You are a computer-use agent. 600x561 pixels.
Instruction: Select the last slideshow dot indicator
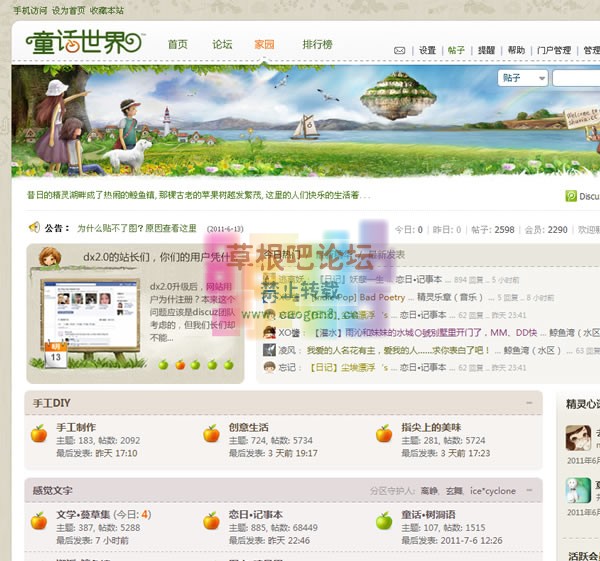228,365
